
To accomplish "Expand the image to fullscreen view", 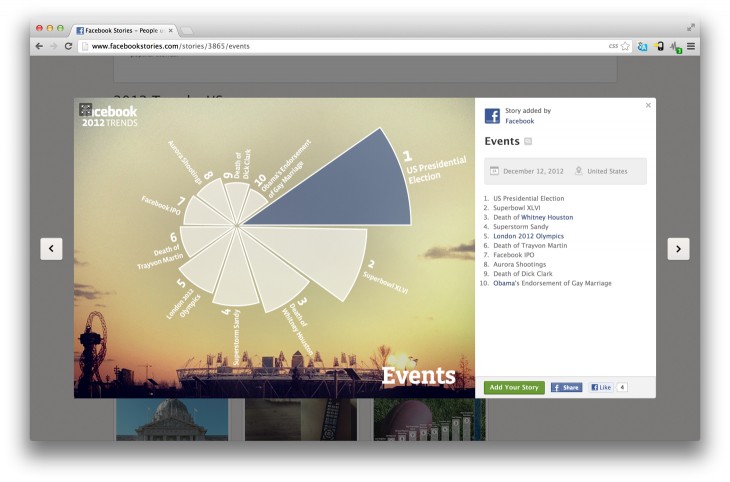I will 86,110.
